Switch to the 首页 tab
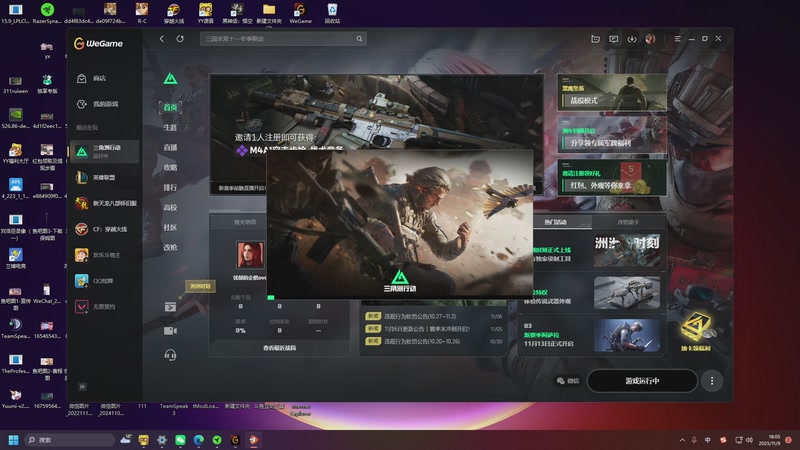 170,107
